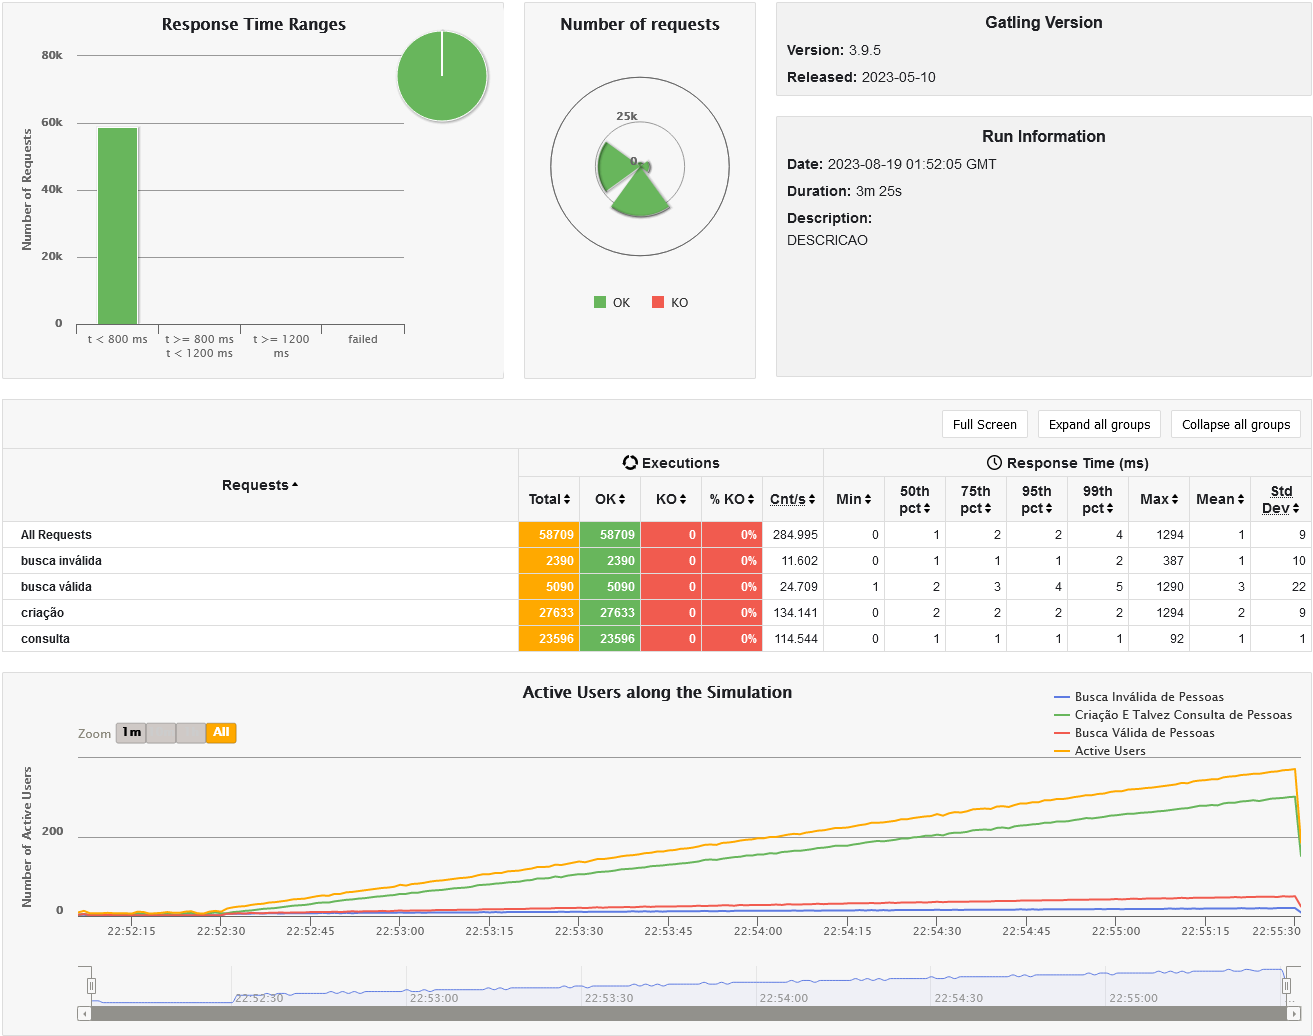
Task: Sort by % KO column
Action: 732,499
